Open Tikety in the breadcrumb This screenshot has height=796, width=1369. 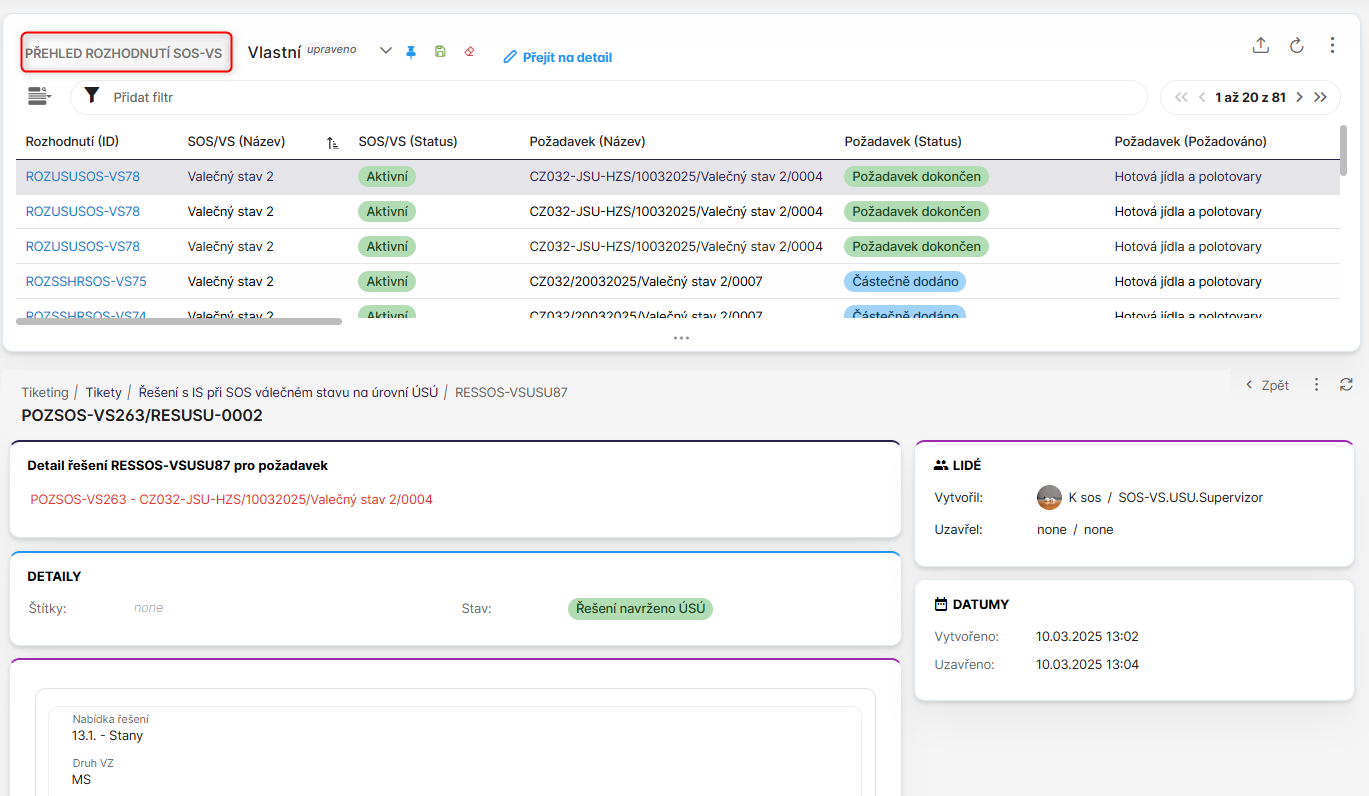click(103, 393)
